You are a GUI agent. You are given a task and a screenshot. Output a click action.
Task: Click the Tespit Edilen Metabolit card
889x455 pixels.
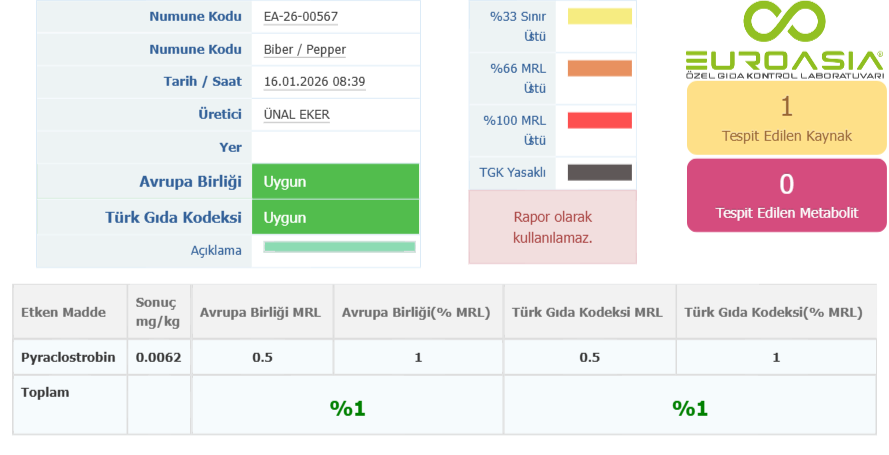(x=786, y=195)
